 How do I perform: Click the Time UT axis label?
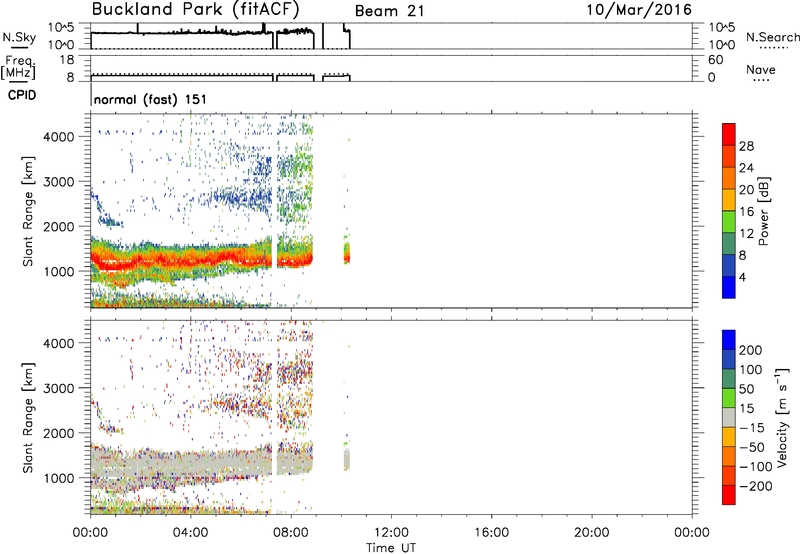[391, 548]
